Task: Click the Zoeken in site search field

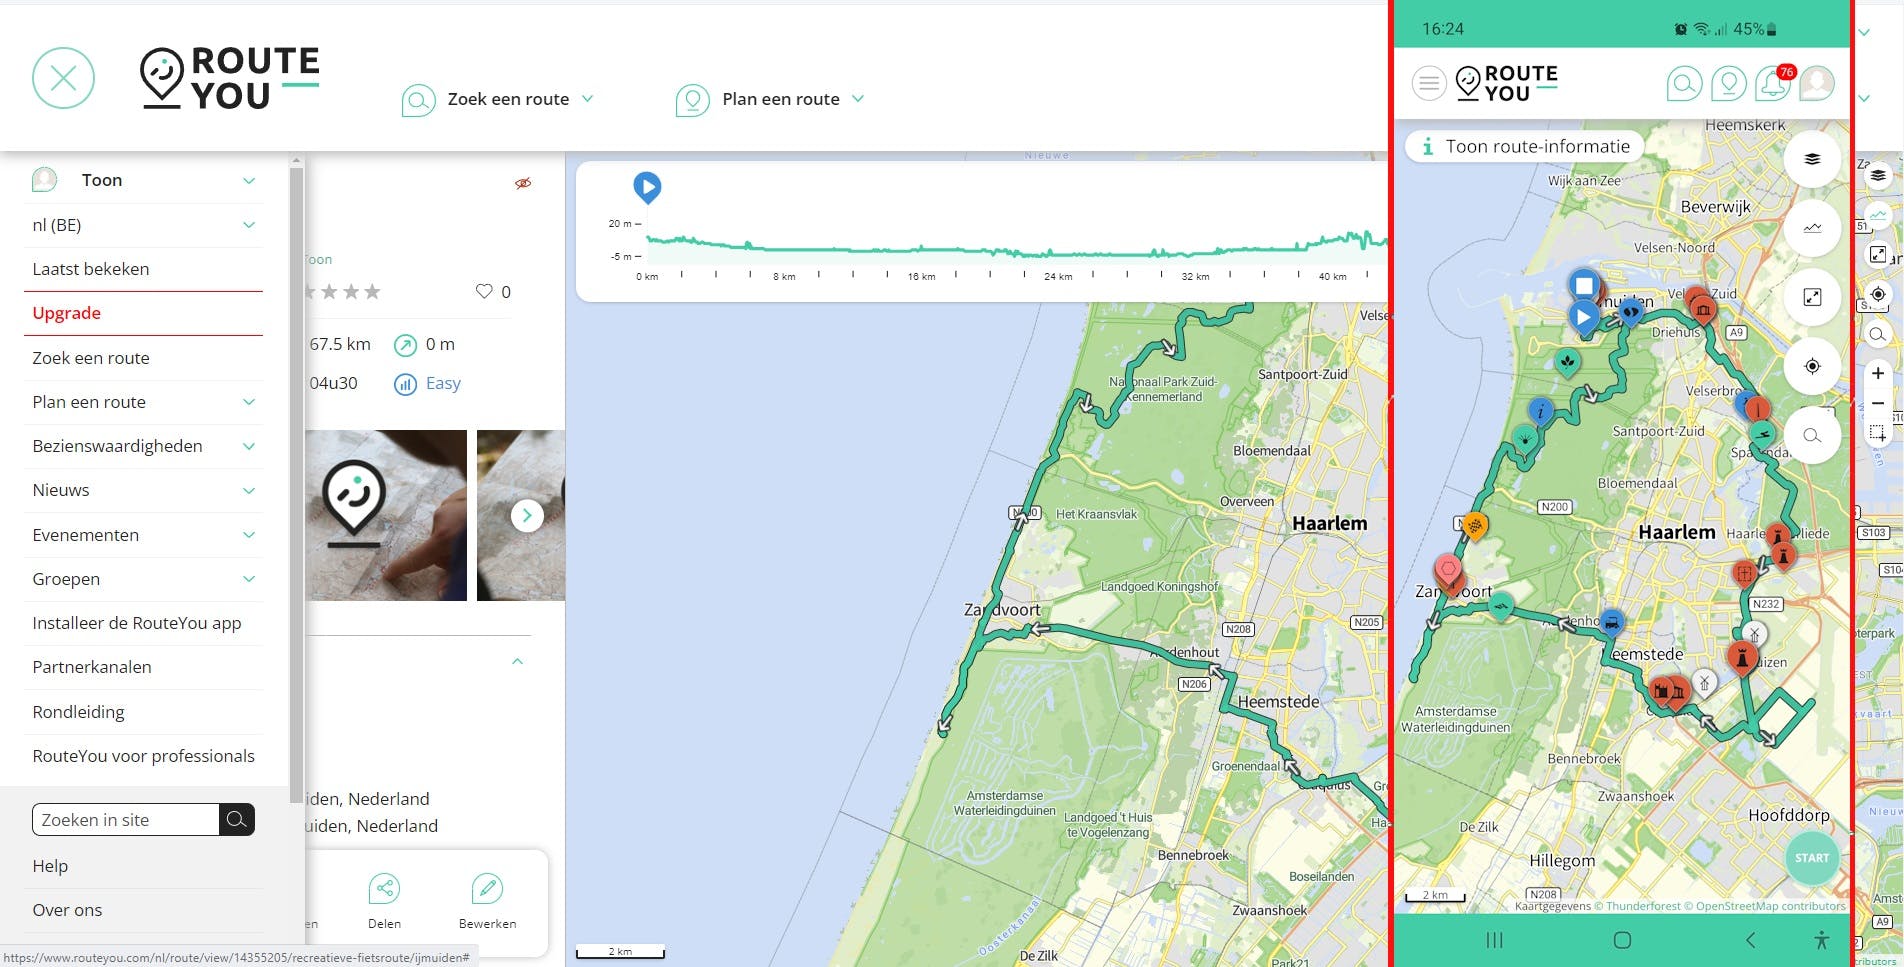Action: coord(125,819)
